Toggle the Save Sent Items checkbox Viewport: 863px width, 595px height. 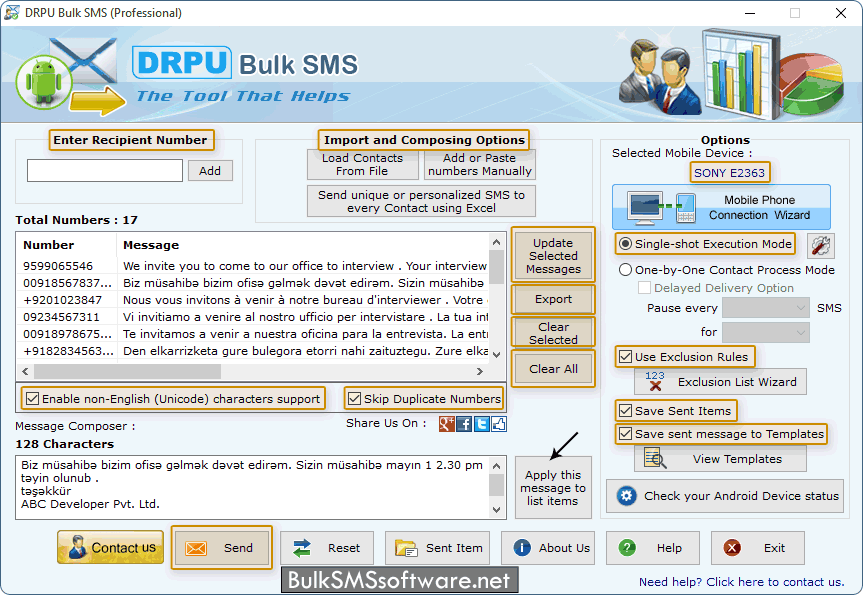click(x=626, y=411)
